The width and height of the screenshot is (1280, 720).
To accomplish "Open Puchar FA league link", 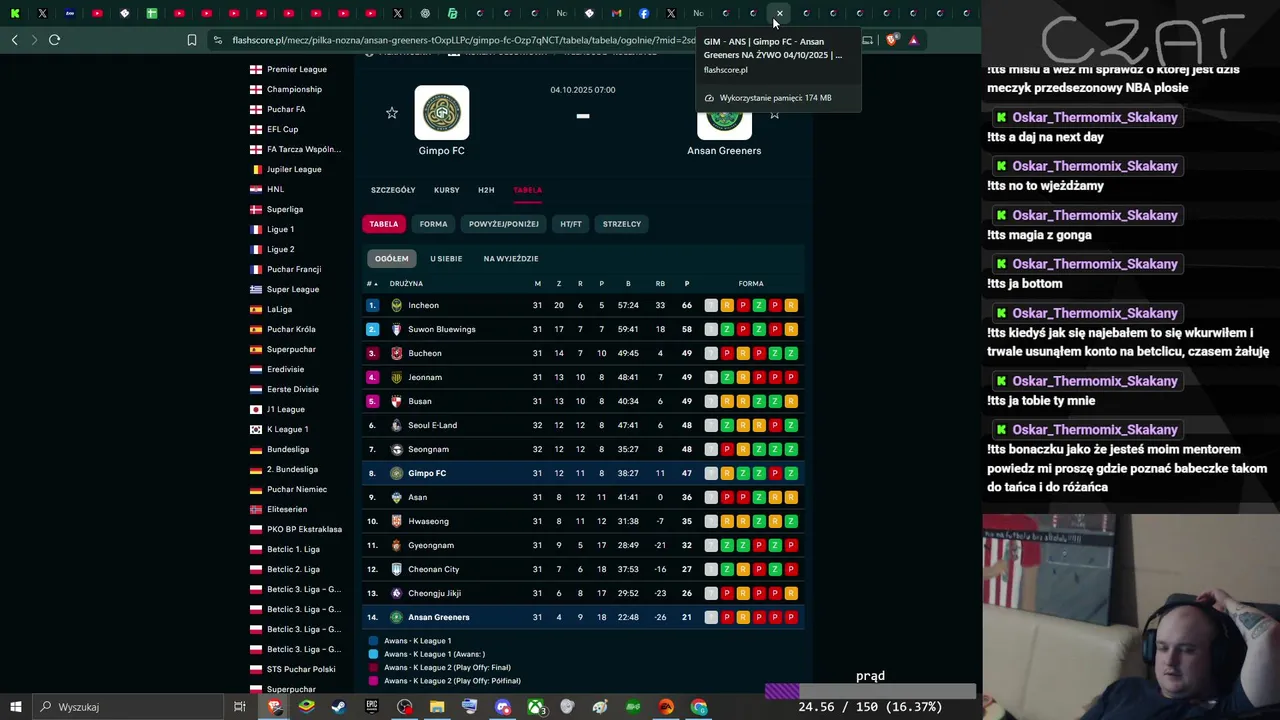I will click(286, 109).
